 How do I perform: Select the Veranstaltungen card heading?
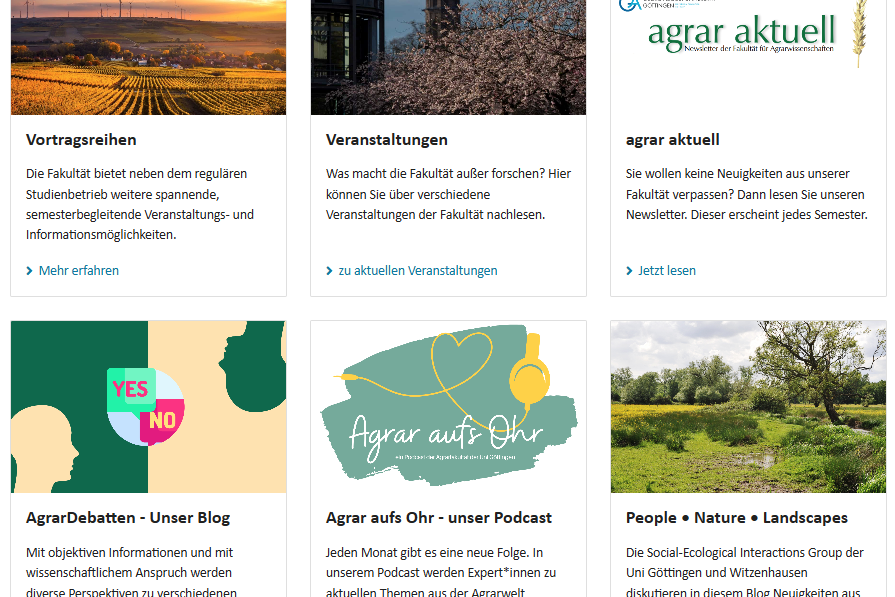pyautogui.click(x=386, y=140)
